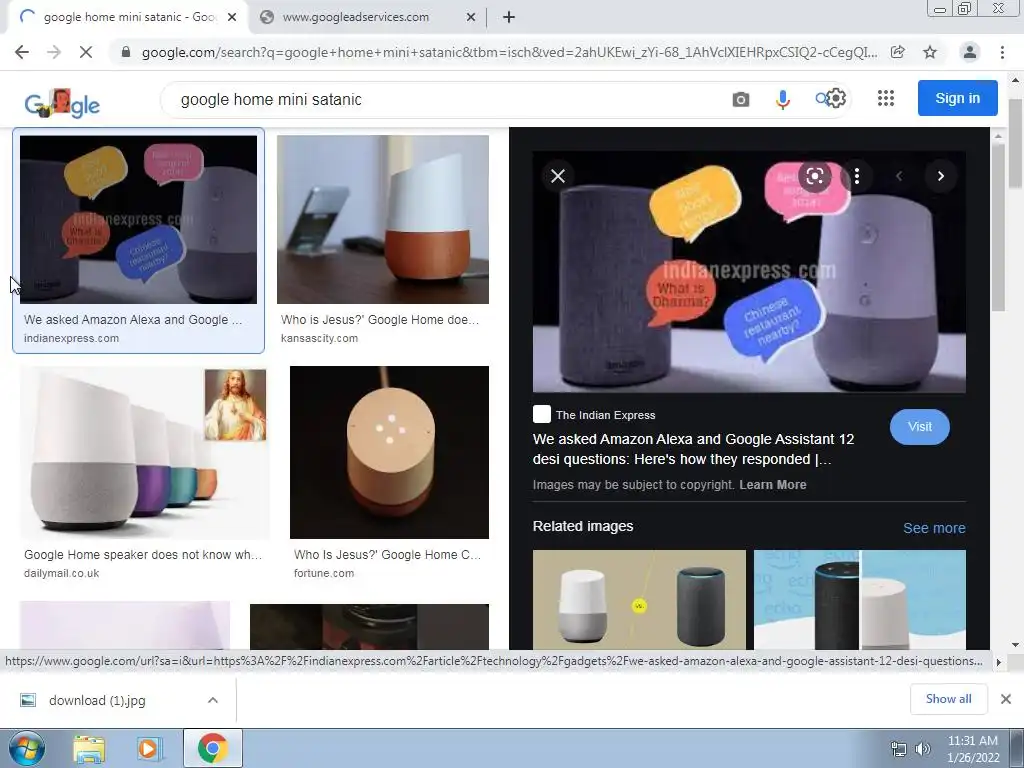Open download (1).jpg file
This screenshot has width=1024, height=768.
(x=97, y=700)
